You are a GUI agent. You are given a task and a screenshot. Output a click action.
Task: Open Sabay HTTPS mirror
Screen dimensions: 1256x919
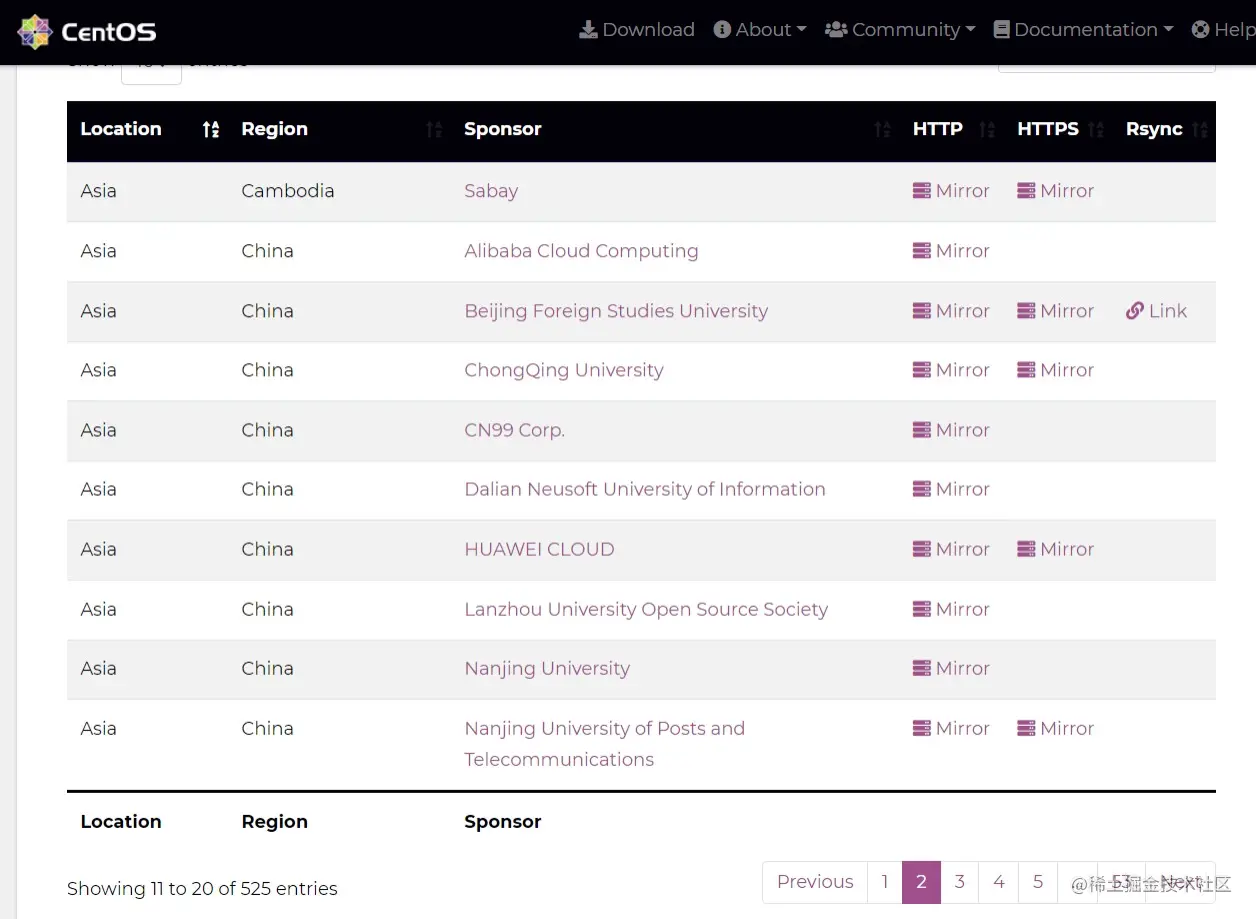tap(1055, 191)
